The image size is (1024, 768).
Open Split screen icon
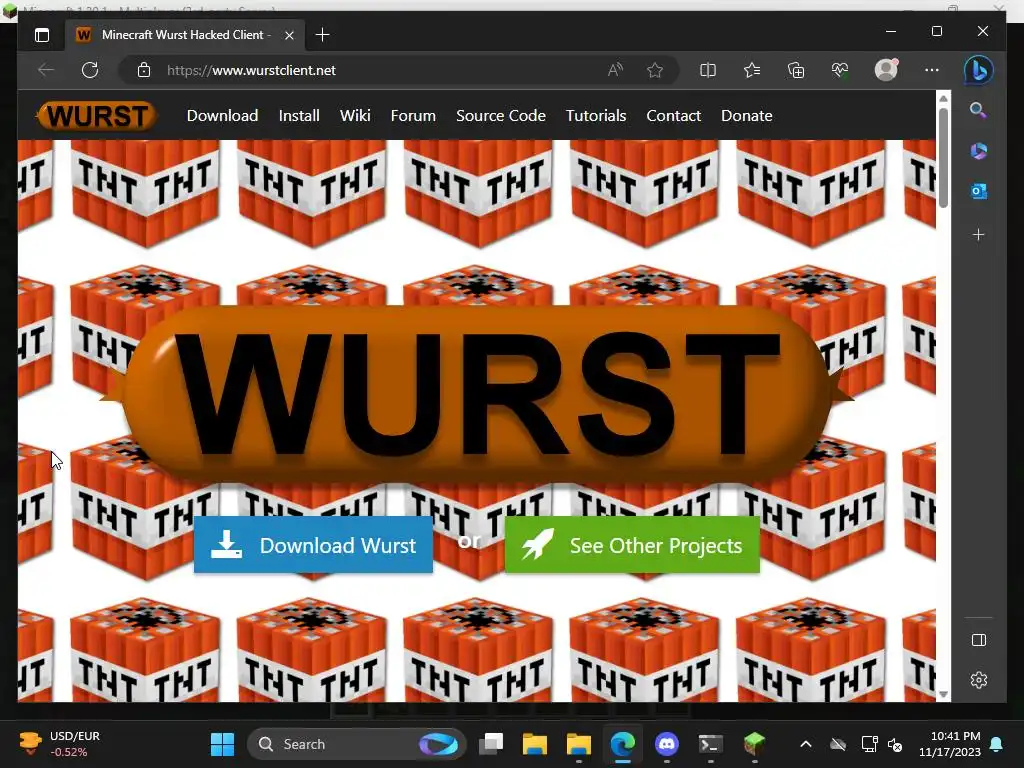point(708,70)
